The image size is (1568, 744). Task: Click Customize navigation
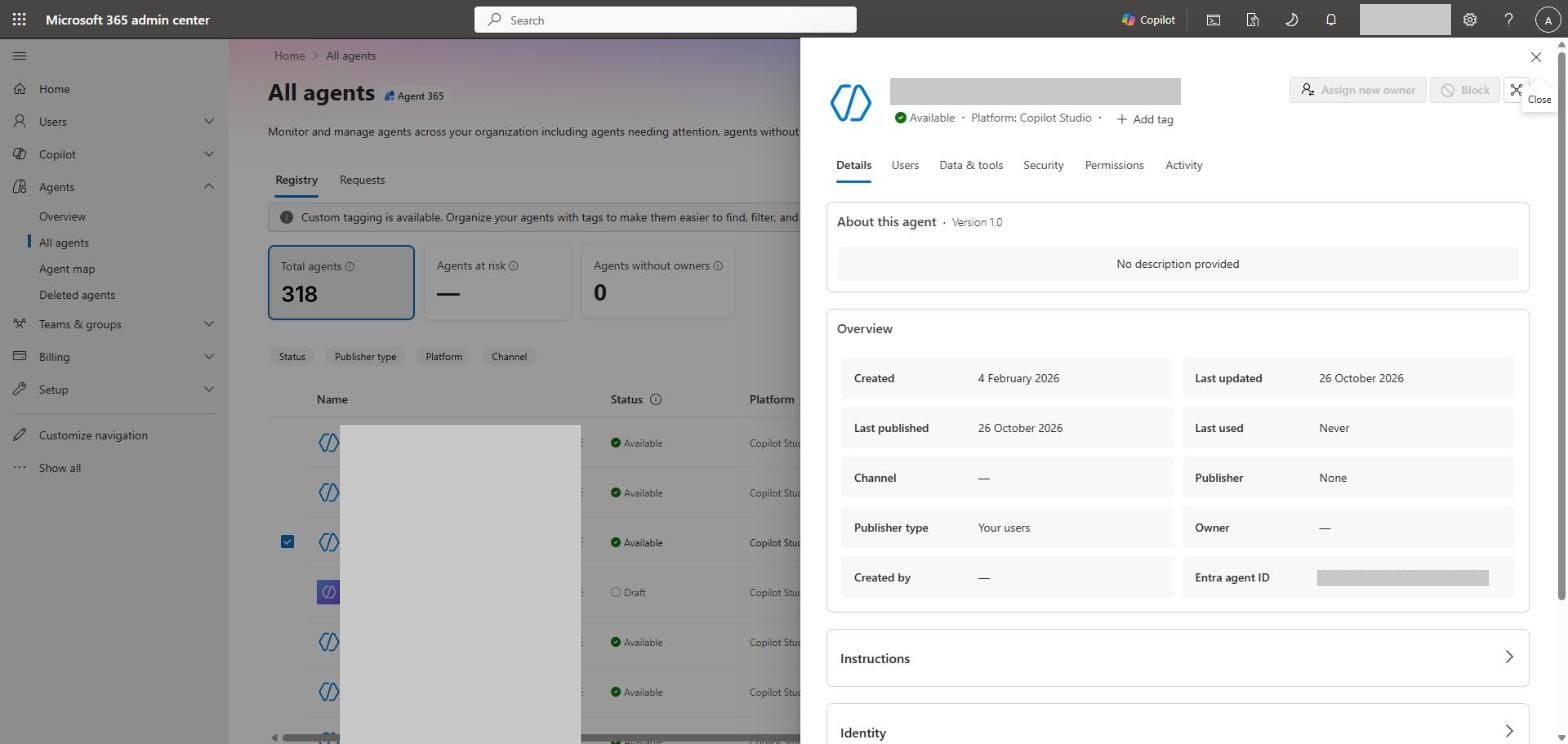[x=93, y=435]
